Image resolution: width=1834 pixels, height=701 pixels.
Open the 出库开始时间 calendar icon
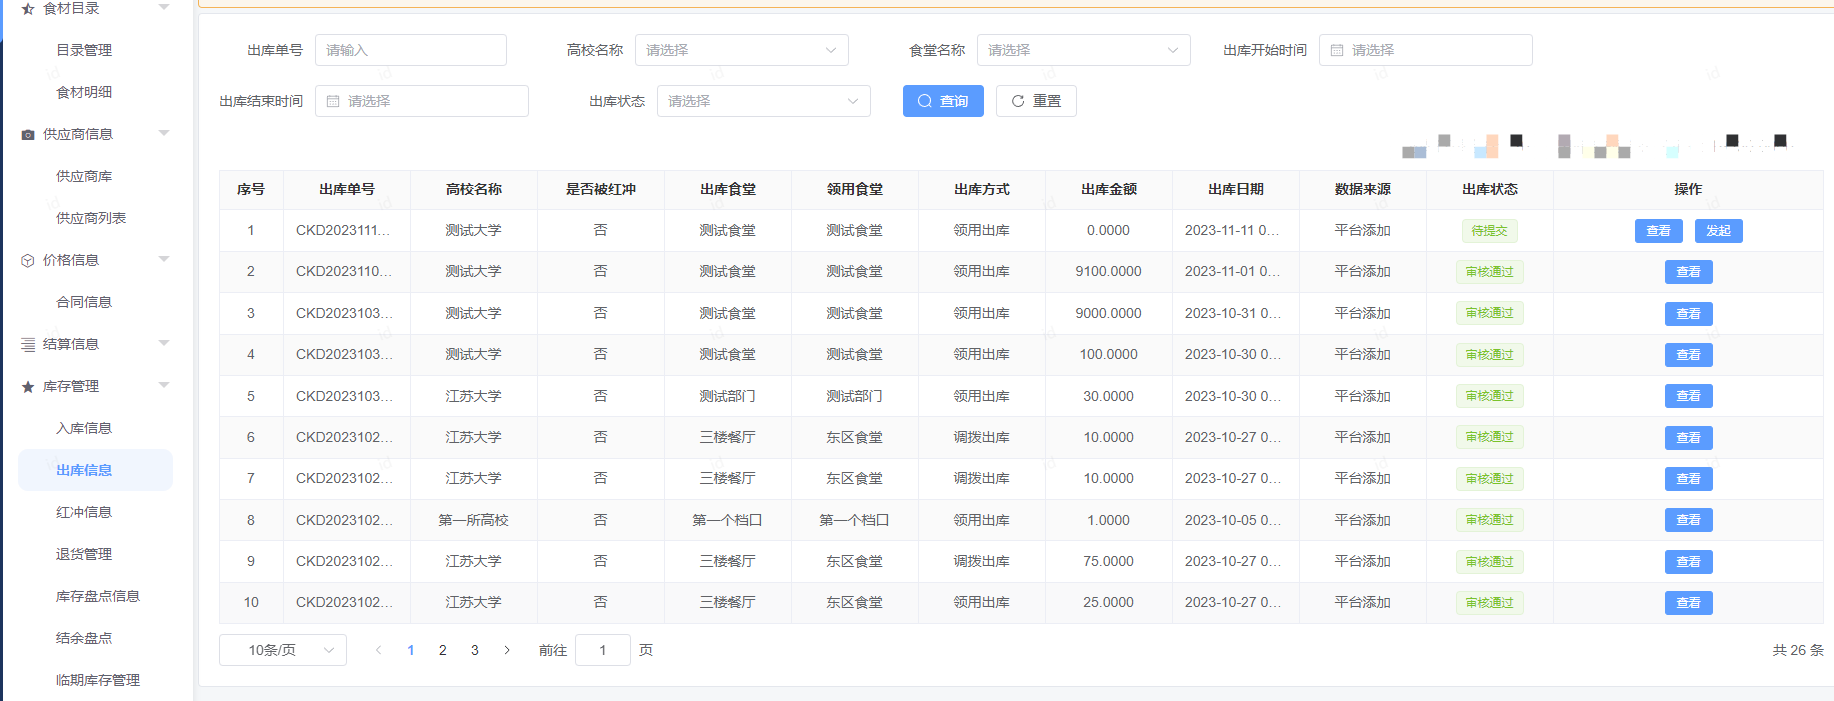point(1337,50)
